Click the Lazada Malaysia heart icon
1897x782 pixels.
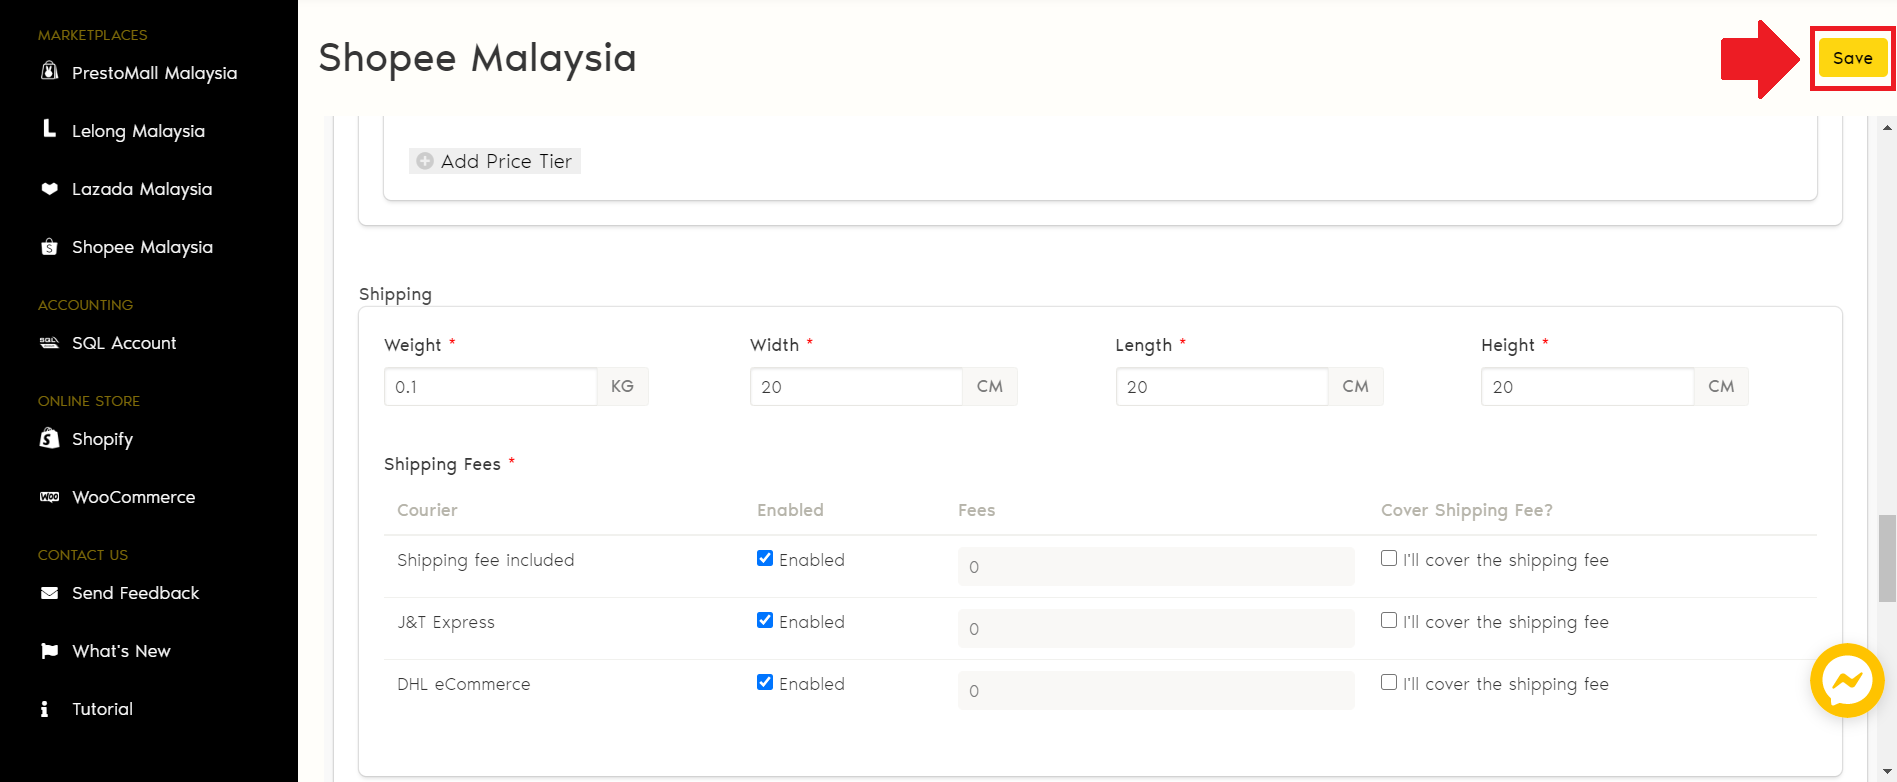pyautogui.click(x=49, y=188)
